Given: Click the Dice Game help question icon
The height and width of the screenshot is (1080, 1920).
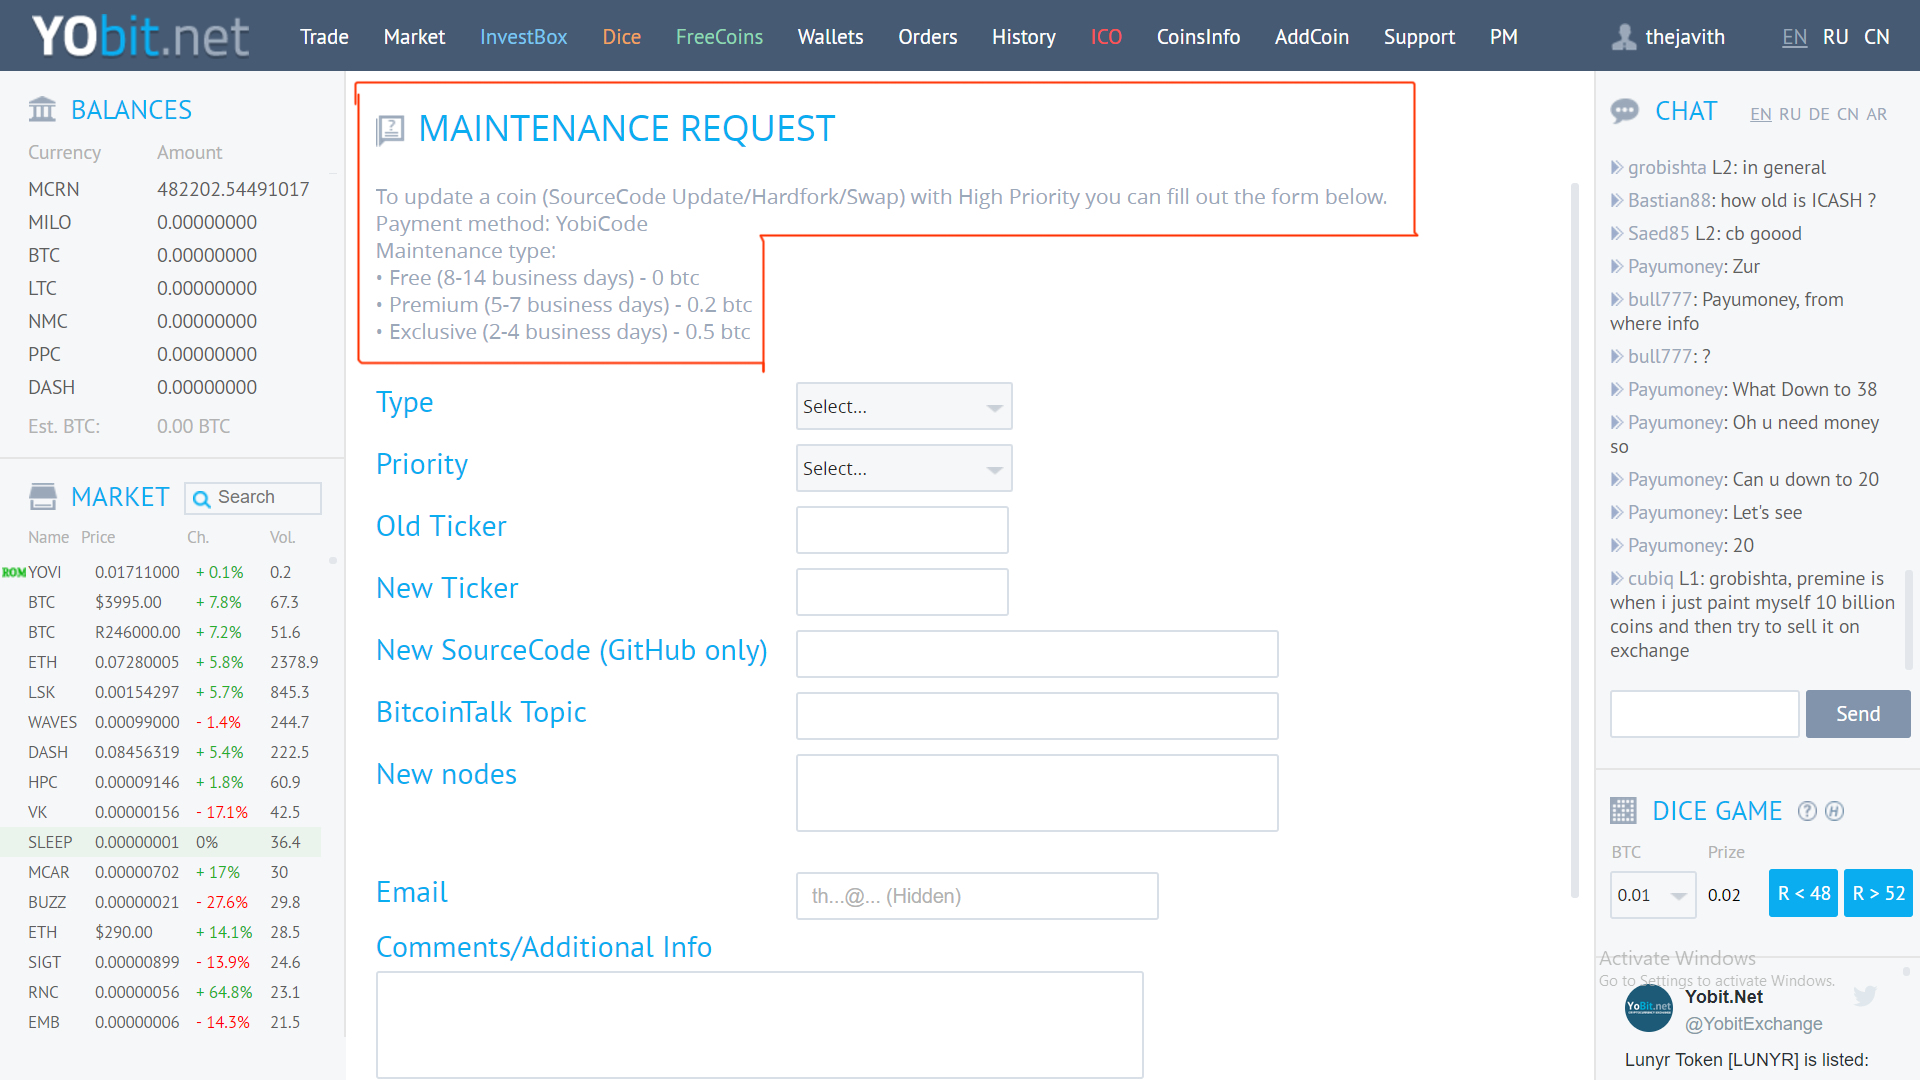Looking at the screenshot, I should pos(1807,811).
